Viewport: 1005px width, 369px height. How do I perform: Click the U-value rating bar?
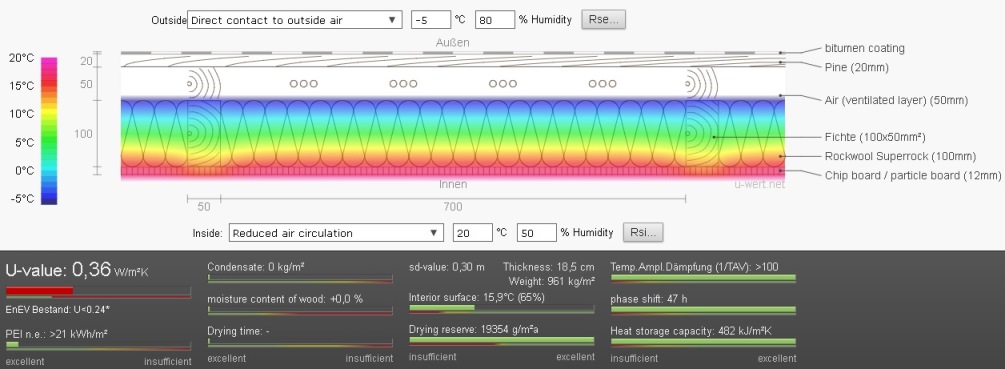click(98, 292)
